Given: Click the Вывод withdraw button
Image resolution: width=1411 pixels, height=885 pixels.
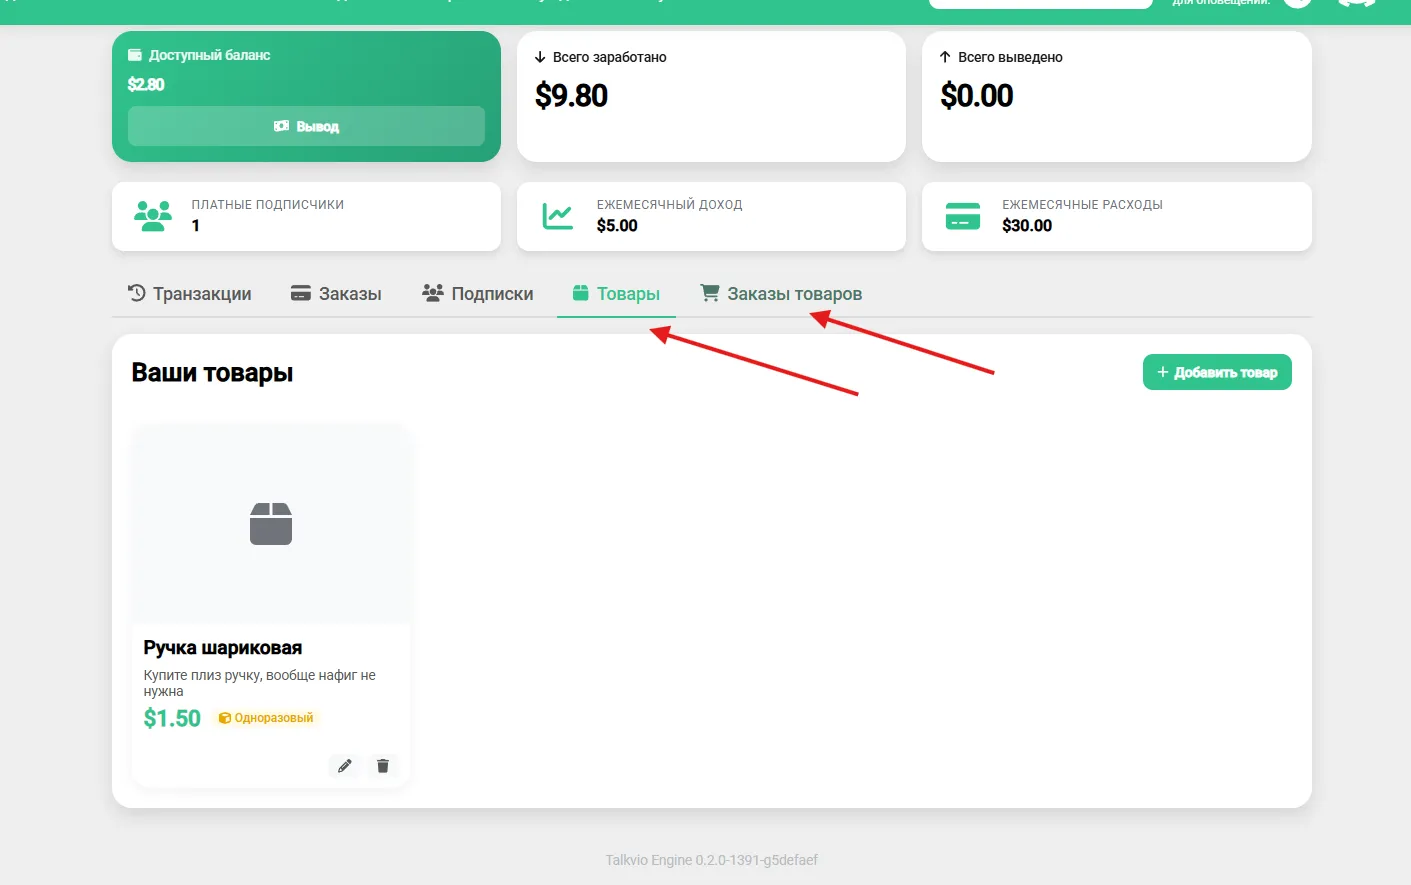Looking at the screenshot, I should [x=306, y=126].
